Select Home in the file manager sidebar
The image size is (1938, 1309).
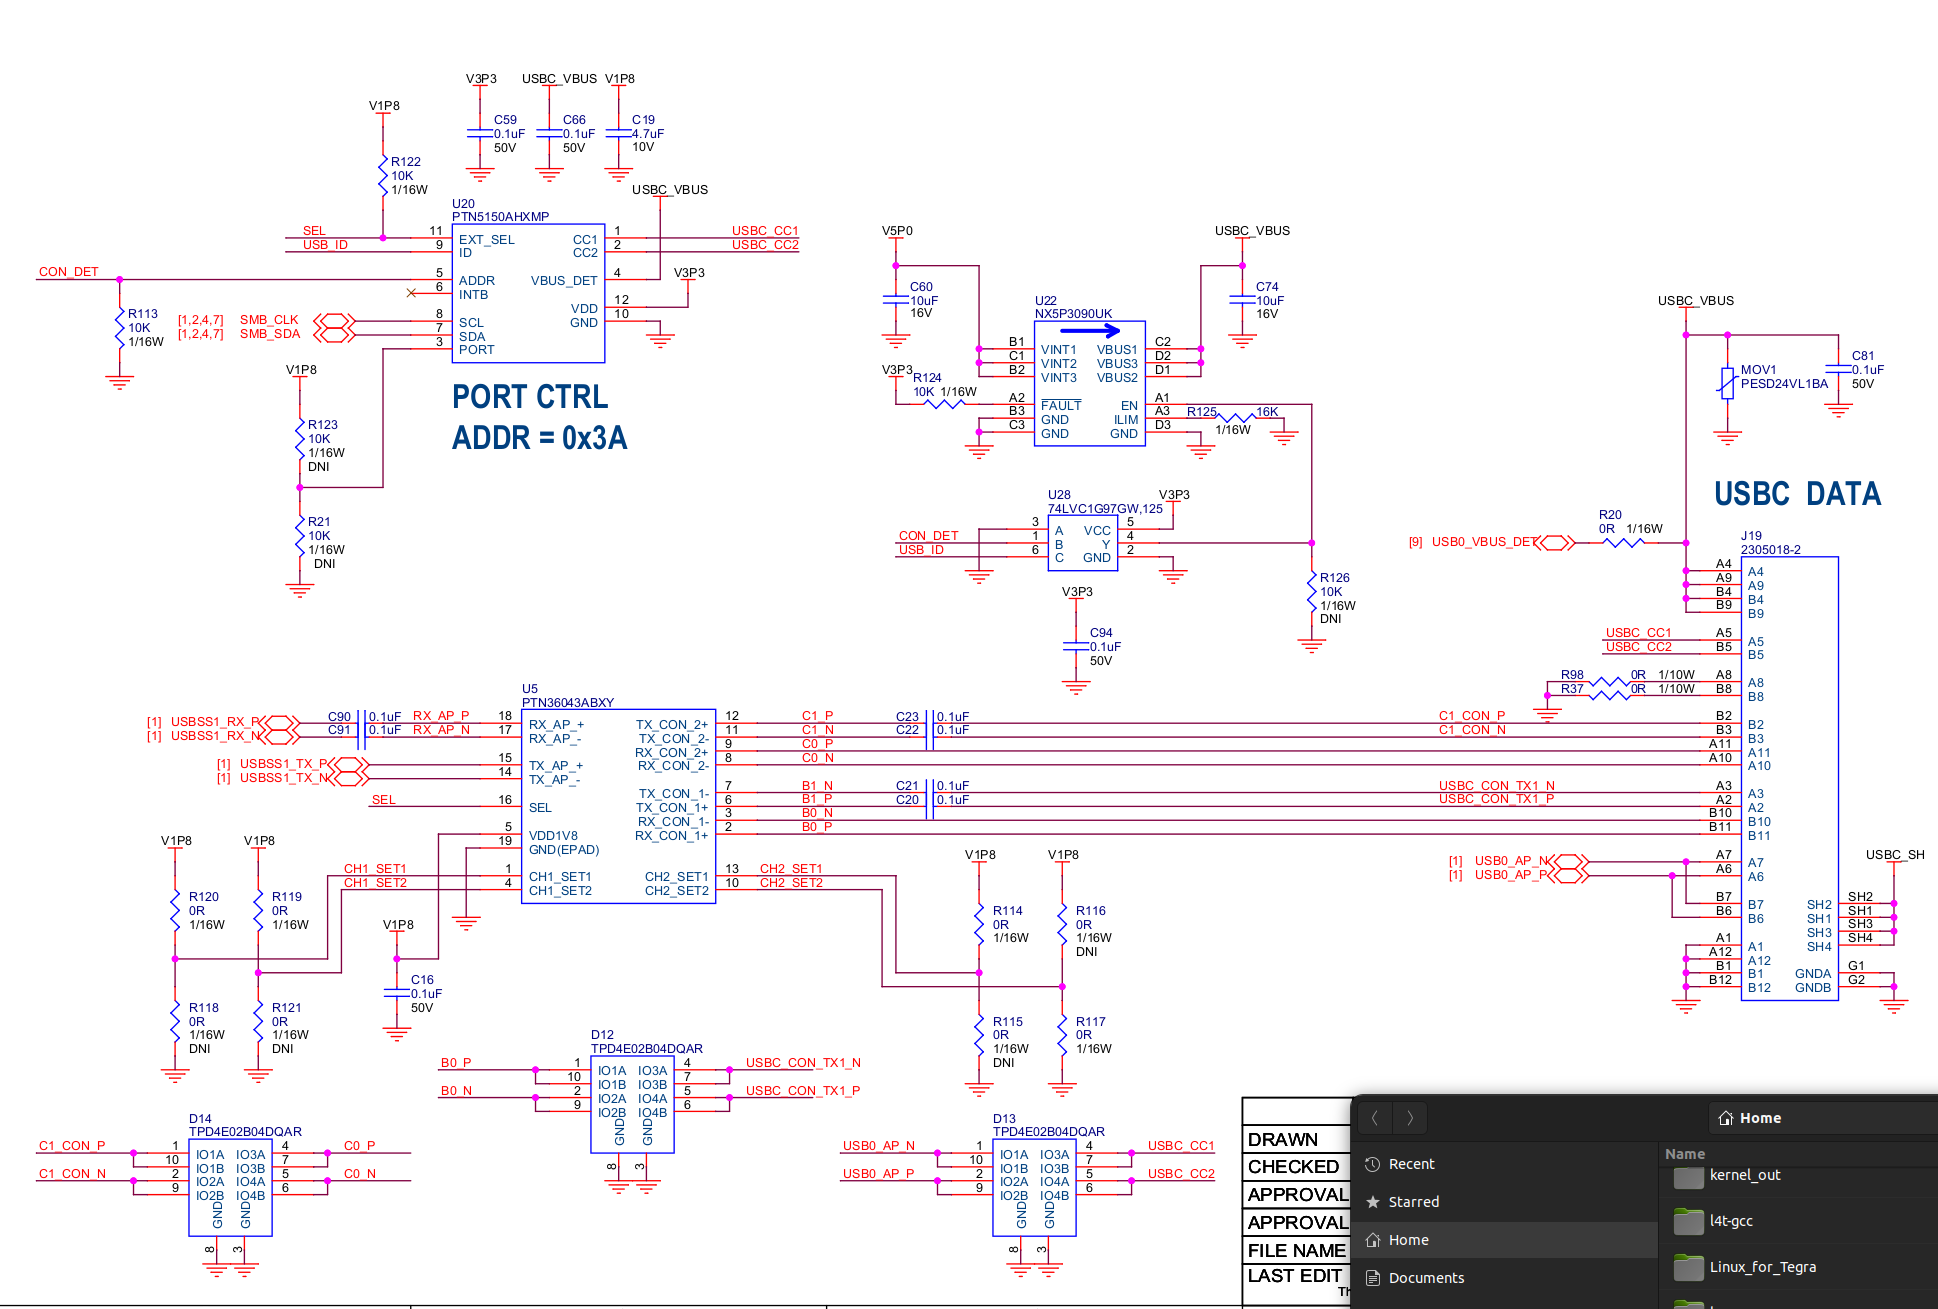click(x=1408, y=1240)
